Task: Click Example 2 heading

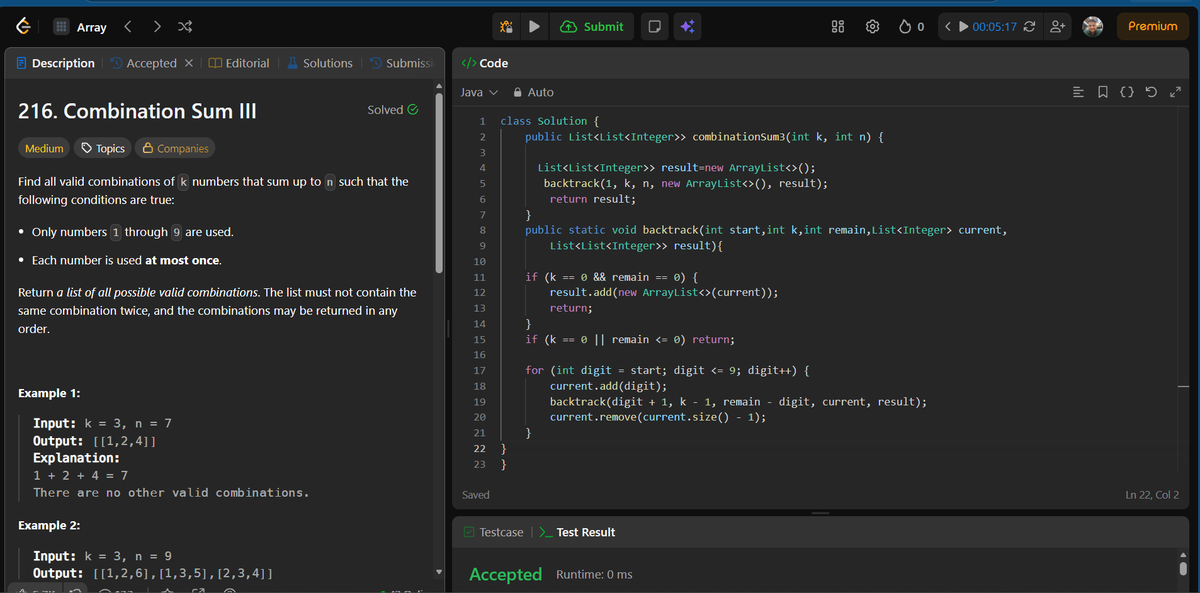Action: click(50, 525)
